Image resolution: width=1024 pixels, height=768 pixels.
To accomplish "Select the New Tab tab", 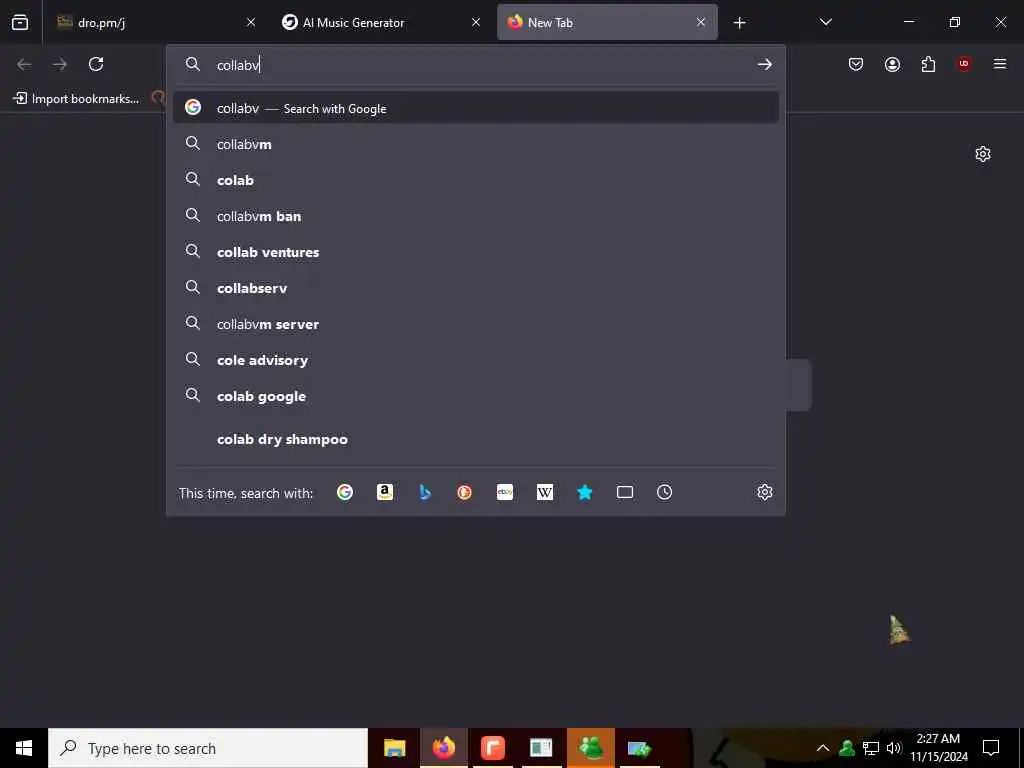I will [607, 22].
